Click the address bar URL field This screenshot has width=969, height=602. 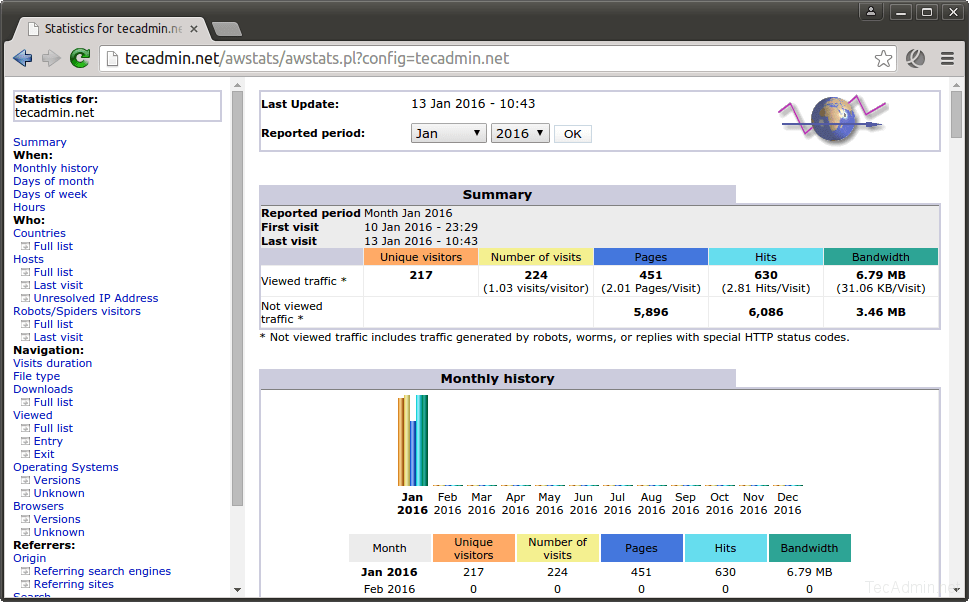coord(400,58)
